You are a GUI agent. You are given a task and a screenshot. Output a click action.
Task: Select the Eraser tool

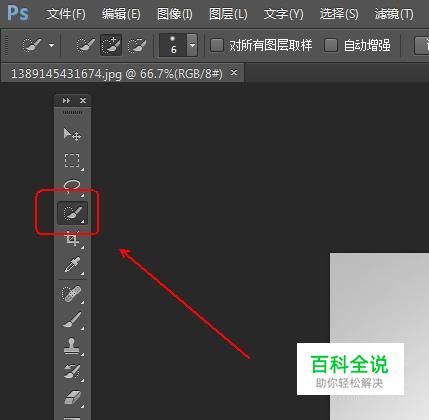pos(72,398)
